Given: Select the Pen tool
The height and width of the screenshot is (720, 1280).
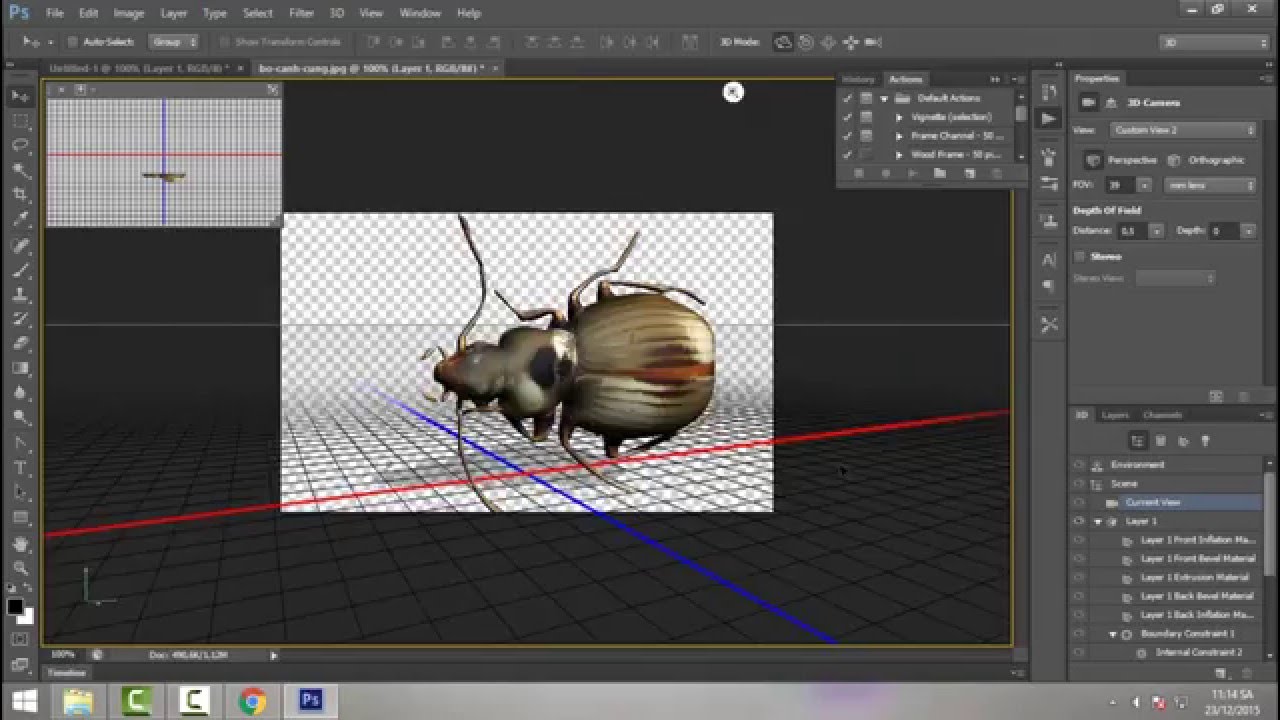Looking at the screenshot, I should pyautogui.click(x=20, y=443).
